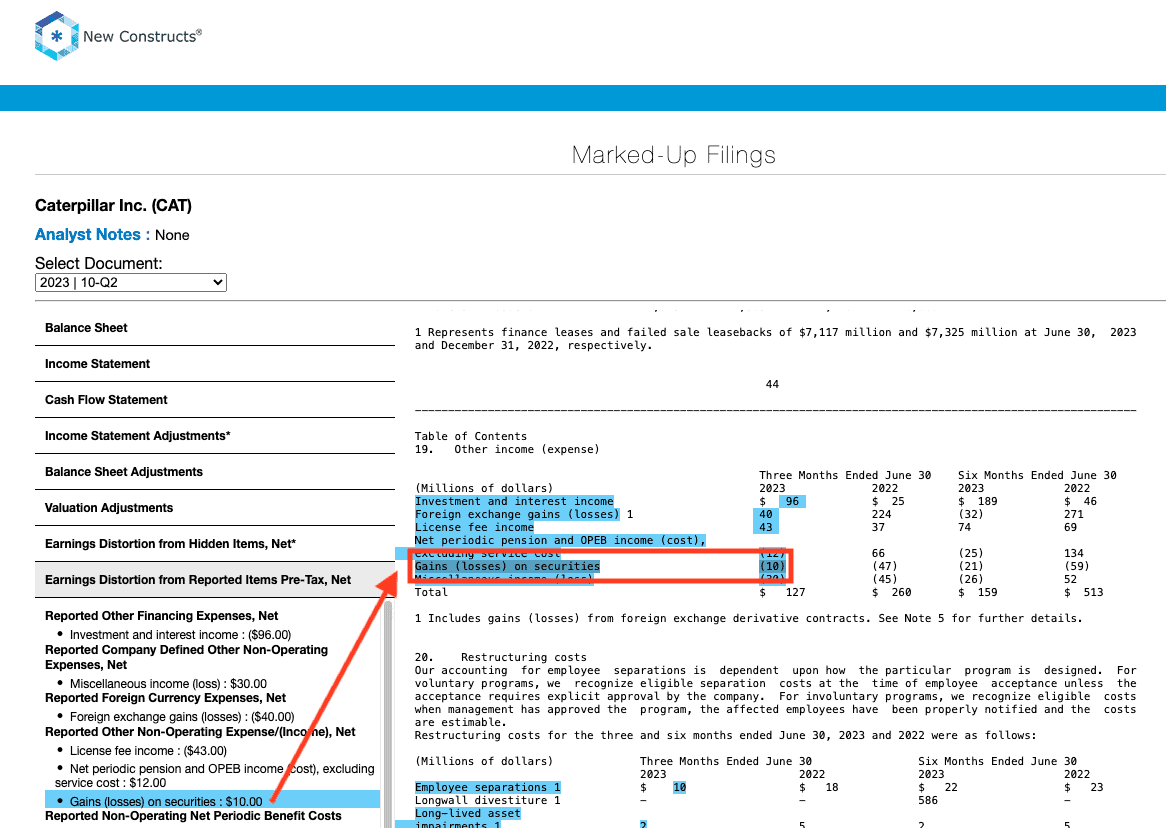Click the sidebar panel vertical scrollbar
The image size is (1166, 828).
[x=387, y=714]
